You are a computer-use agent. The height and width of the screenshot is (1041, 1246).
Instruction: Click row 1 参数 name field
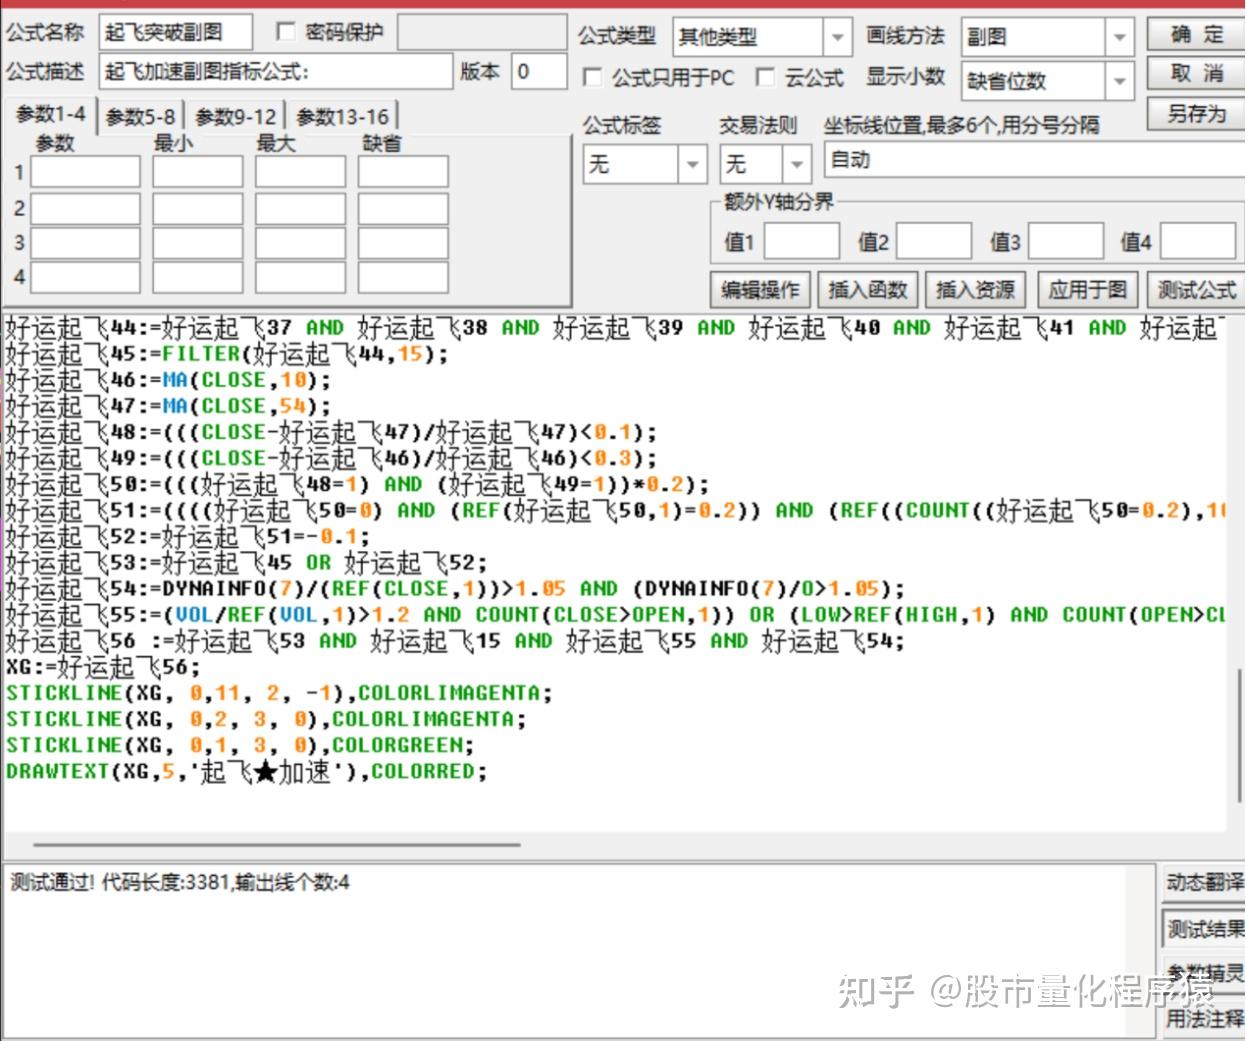pyautogui.click(x=85, y=172)
